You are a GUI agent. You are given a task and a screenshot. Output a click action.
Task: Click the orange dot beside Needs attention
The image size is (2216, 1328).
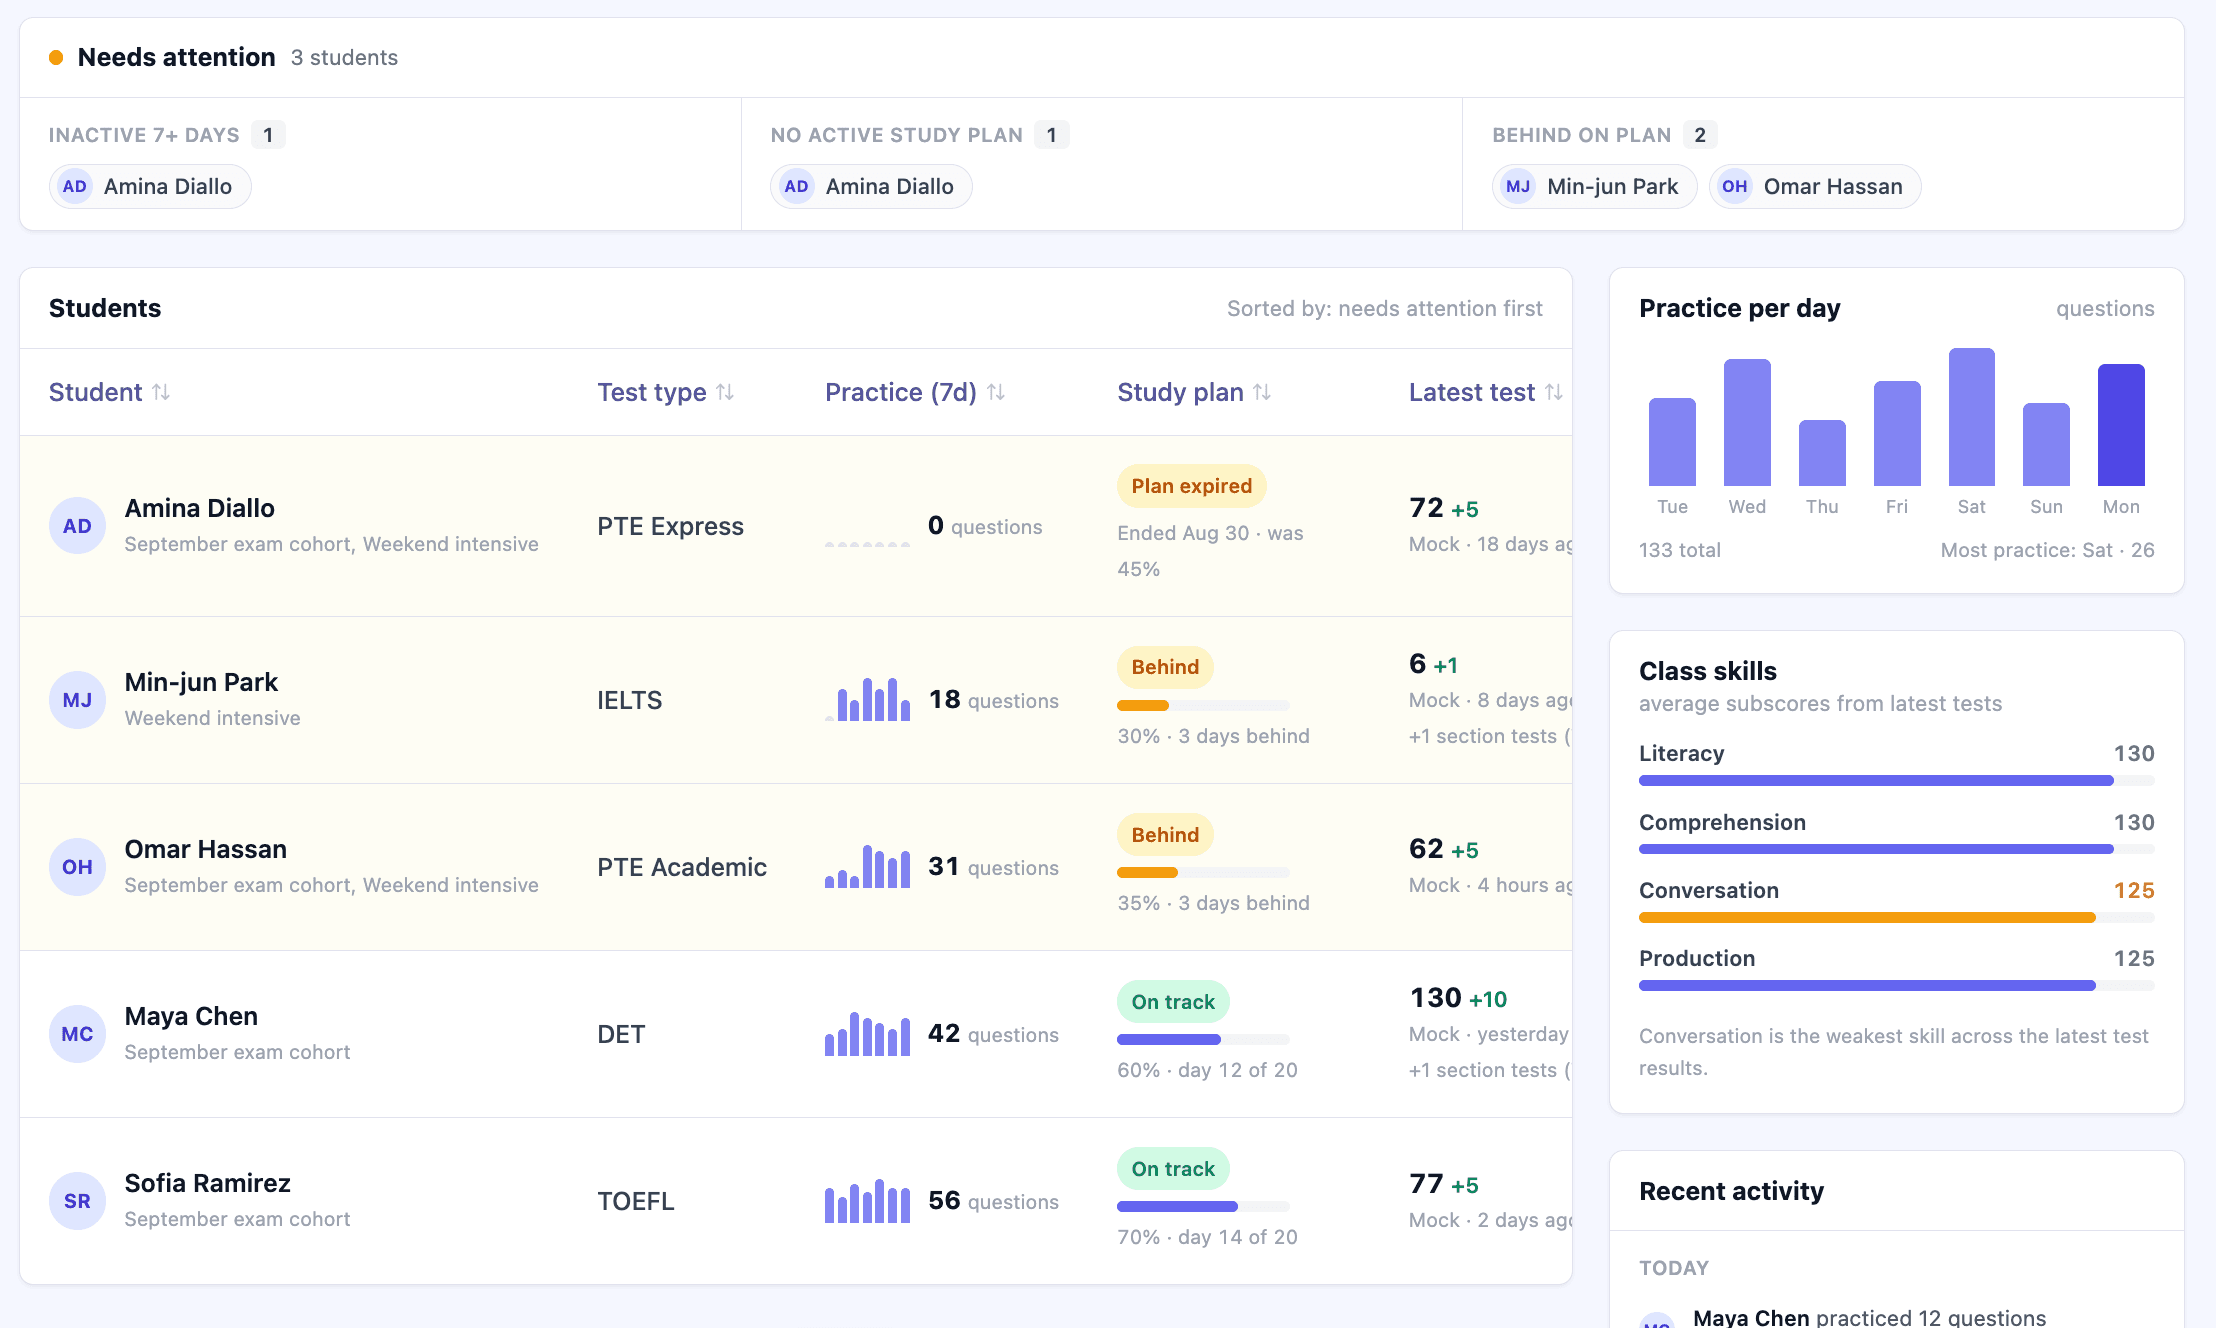(x=56, y=57)
